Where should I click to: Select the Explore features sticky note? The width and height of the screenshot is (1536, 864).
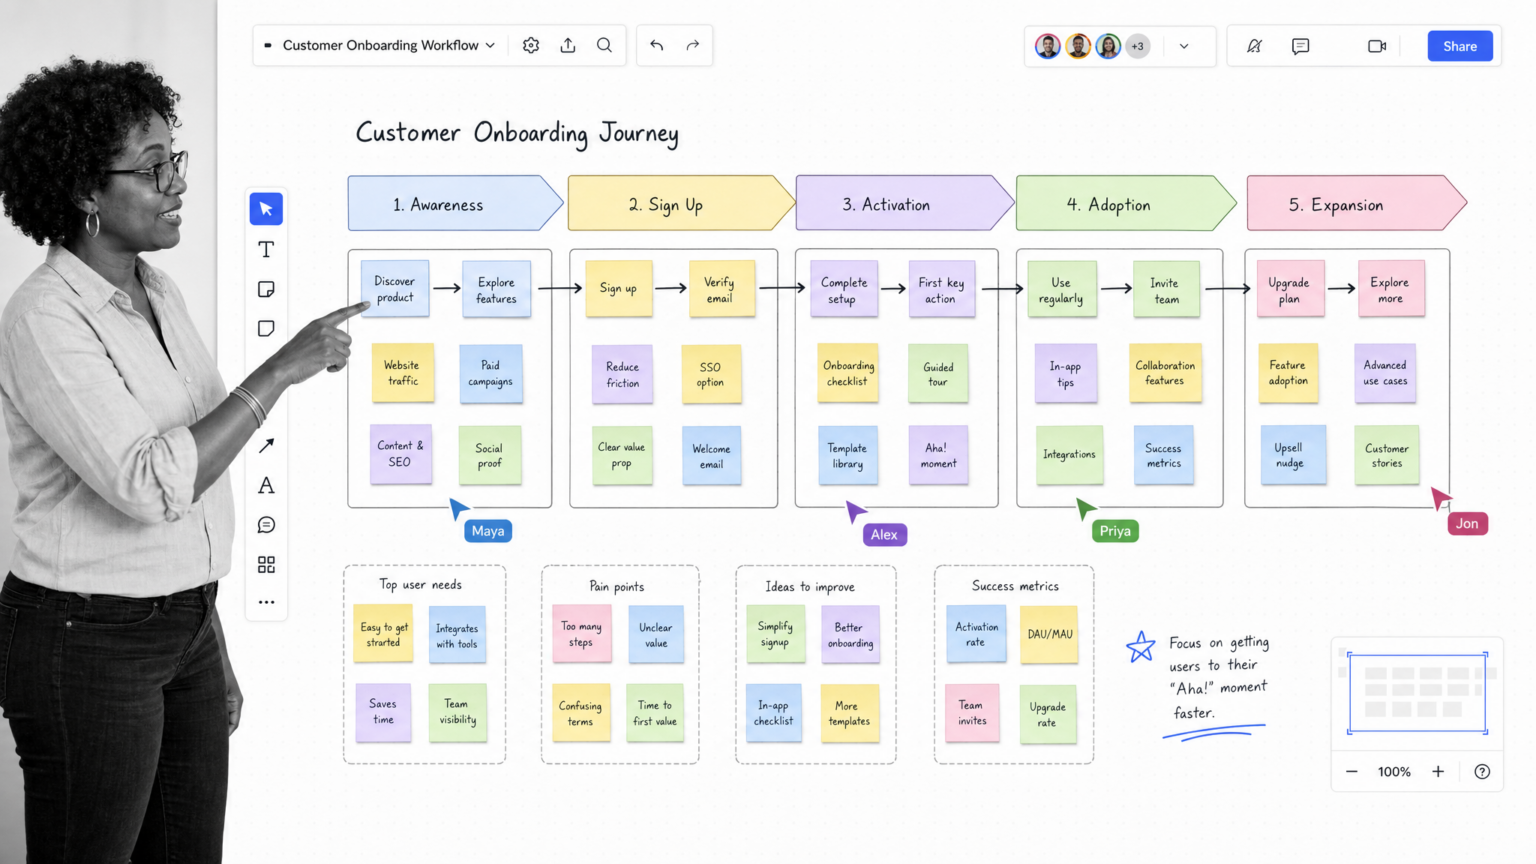[x=497, y=290]
